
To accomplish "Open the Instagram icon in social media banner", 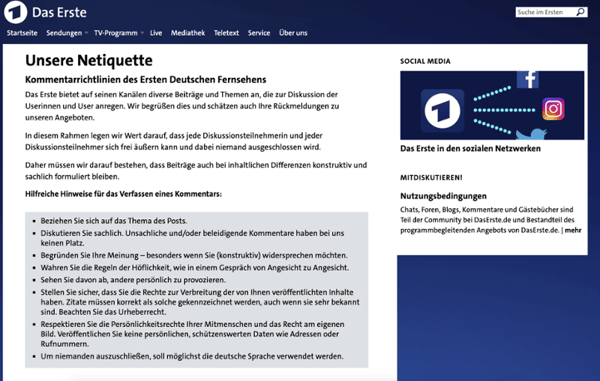I will pyautogui.click(x=553, y=109).
